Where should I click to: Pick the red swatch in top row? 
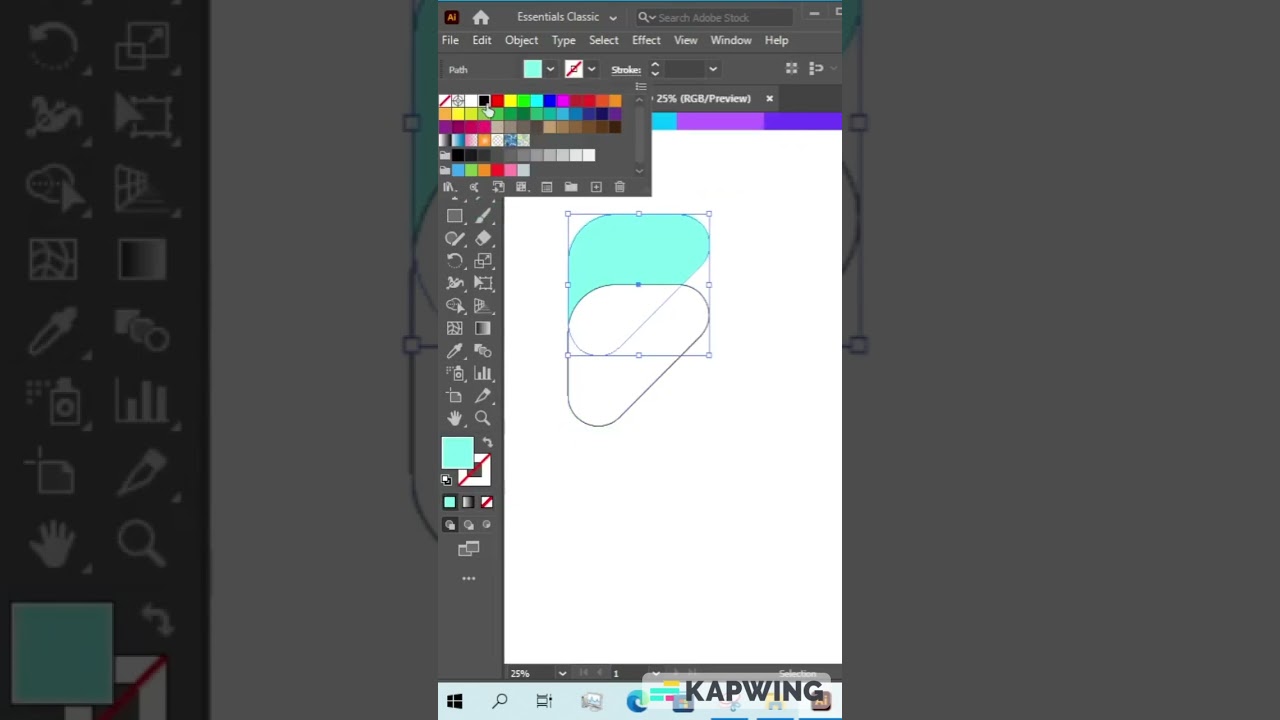coord(497,101)
